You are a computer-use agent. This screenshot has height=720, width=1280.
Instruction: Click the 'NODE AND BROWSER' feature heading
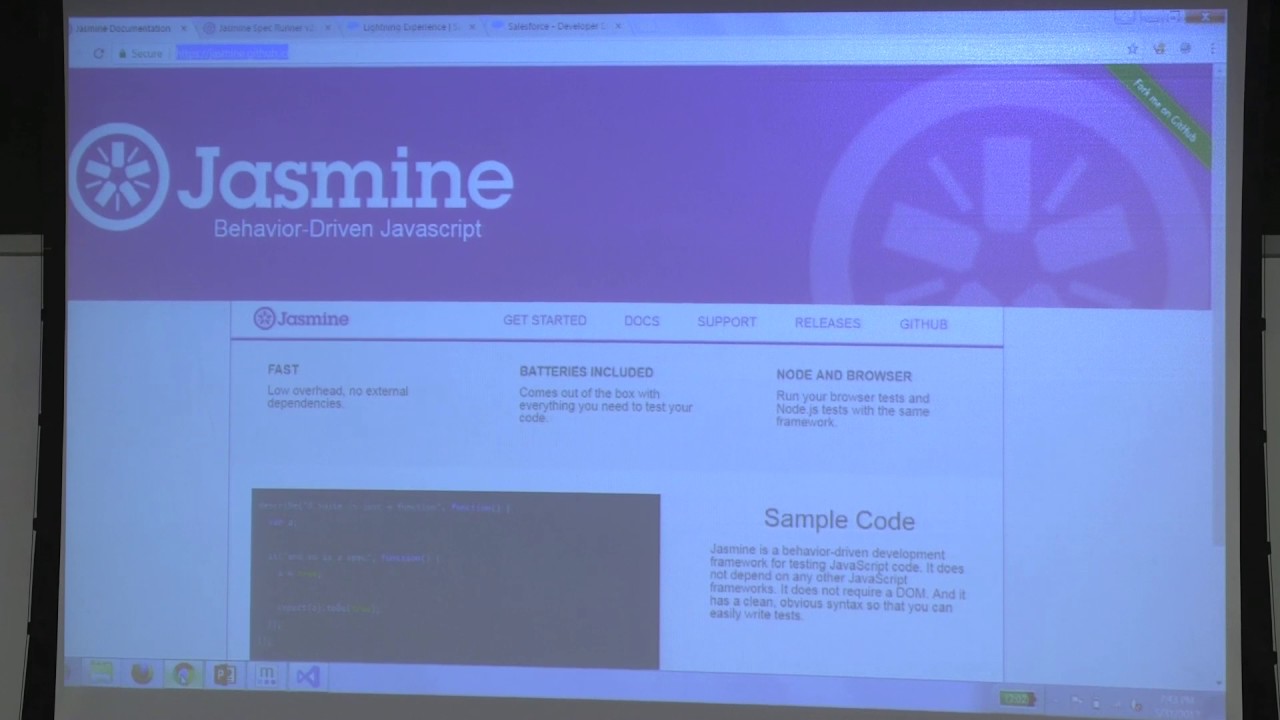click(x=844, y=376)
